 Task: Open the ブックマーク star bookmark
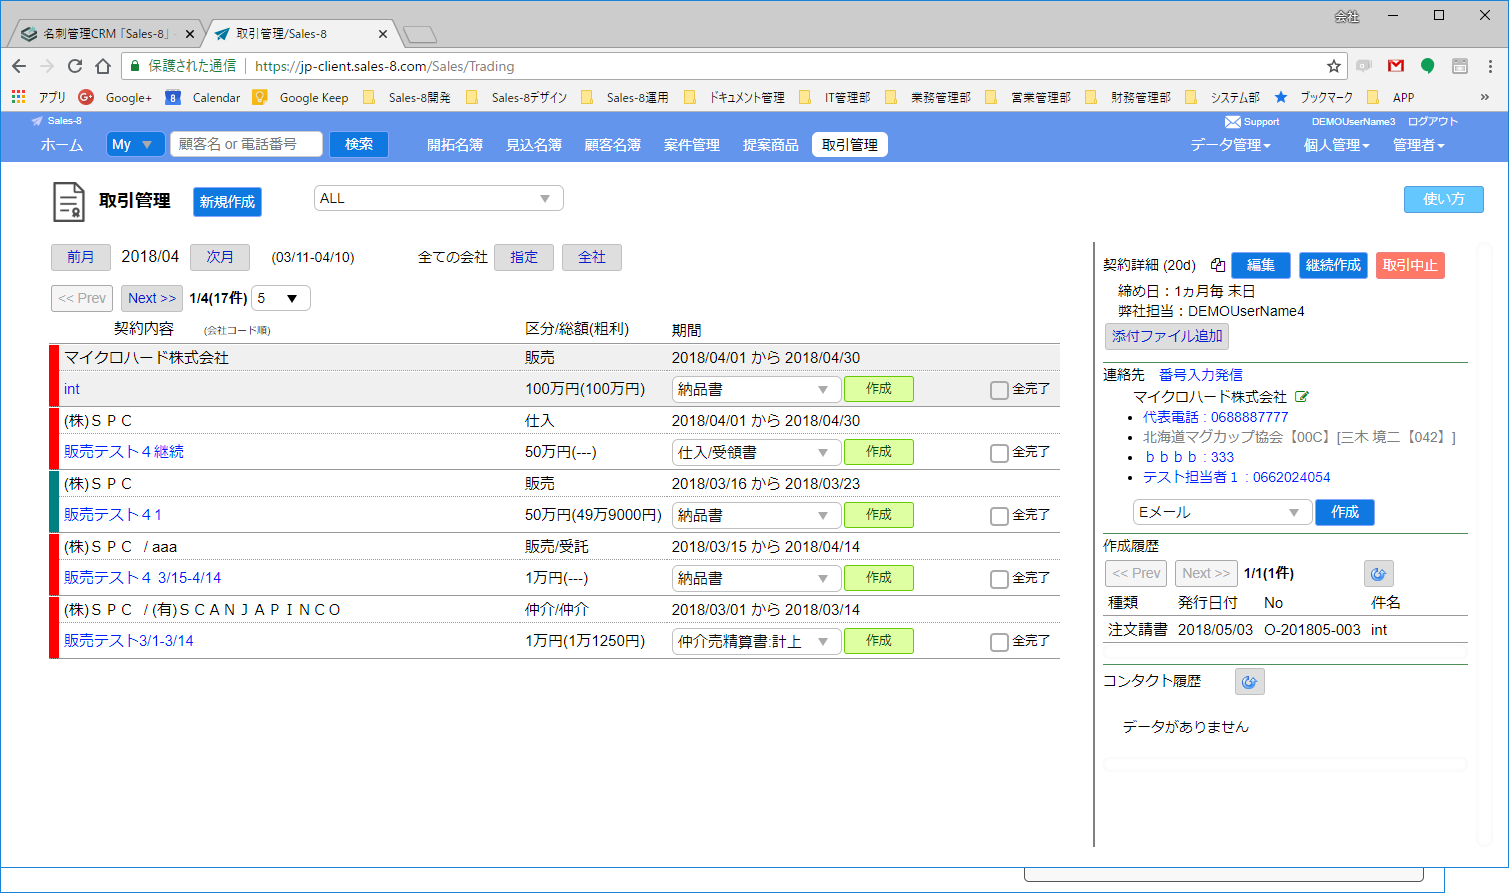(x=1314, y=97)
